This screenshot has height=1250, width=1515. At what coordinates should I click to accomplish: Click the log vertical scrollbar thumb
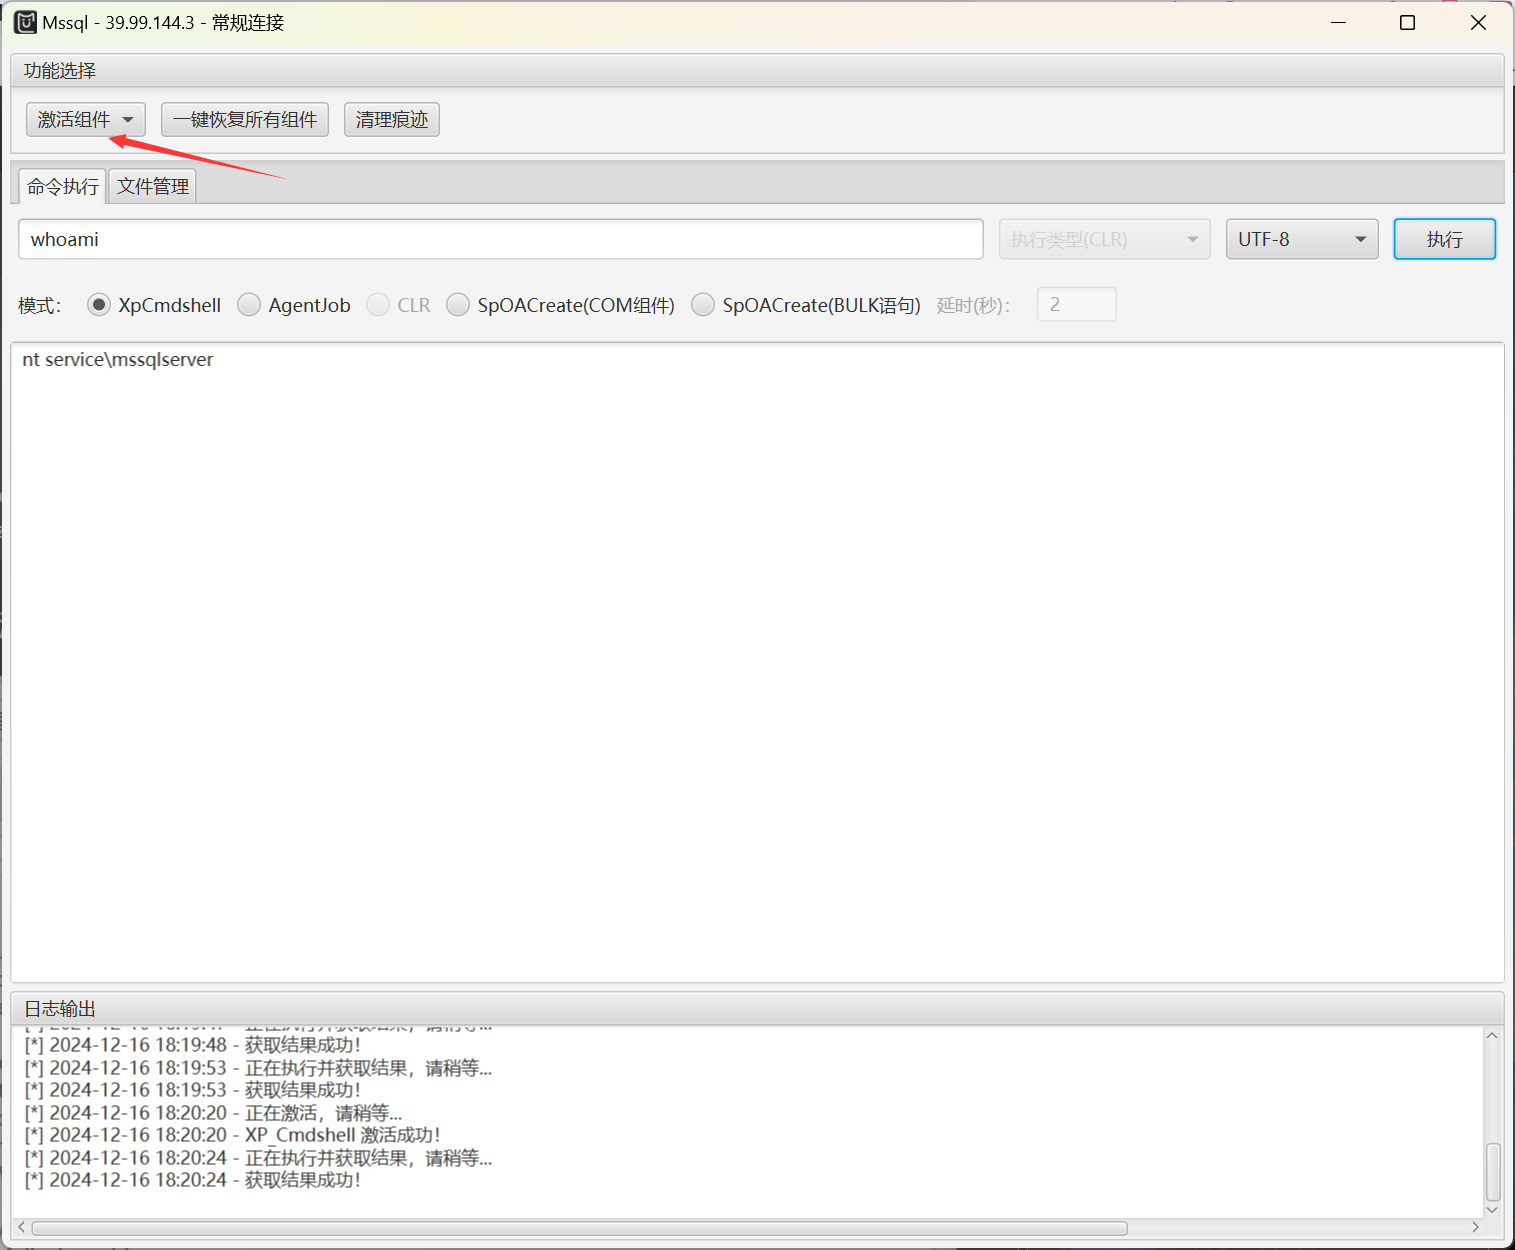[x=1493, y=1172]
